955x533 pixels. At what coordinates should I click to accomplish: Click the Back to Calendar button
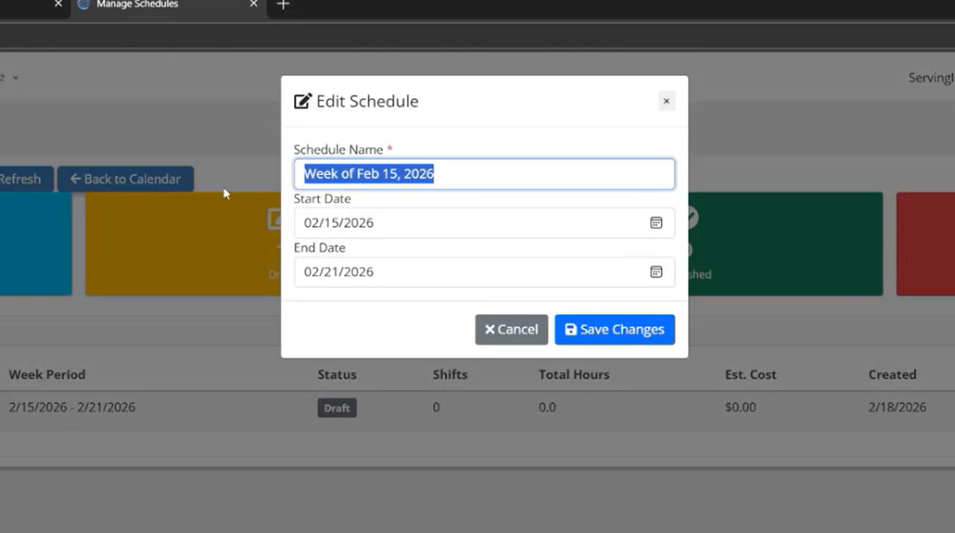(125, 179)
